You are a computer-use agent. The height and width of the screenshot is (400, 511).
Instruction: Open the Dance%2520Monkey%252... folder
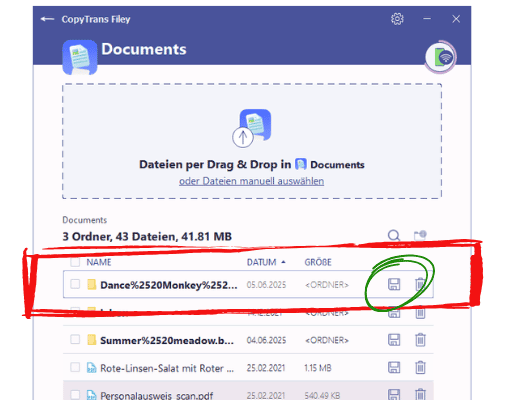(169, 285)
